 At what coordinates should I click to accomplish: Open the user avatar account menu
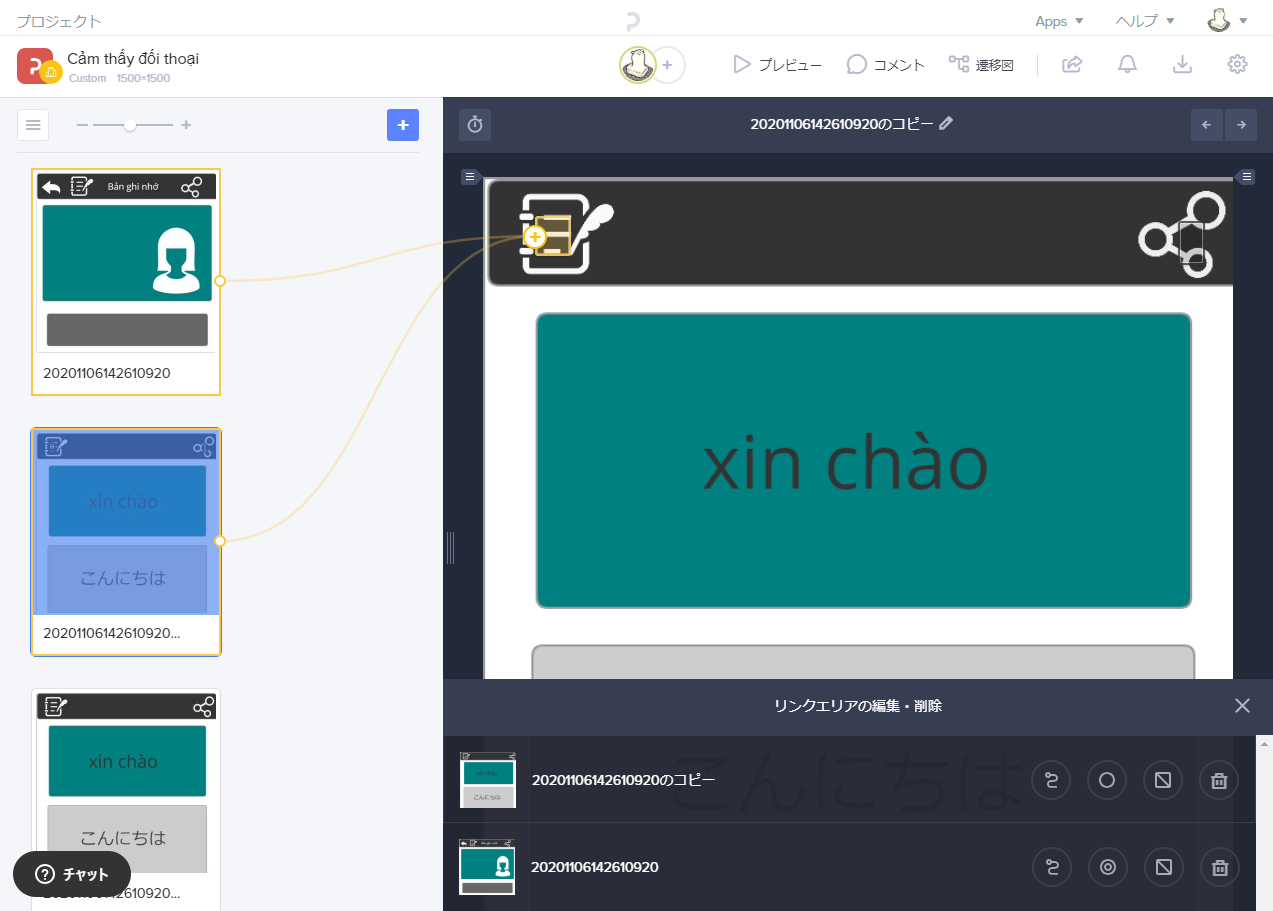(x=1227, y=20)
